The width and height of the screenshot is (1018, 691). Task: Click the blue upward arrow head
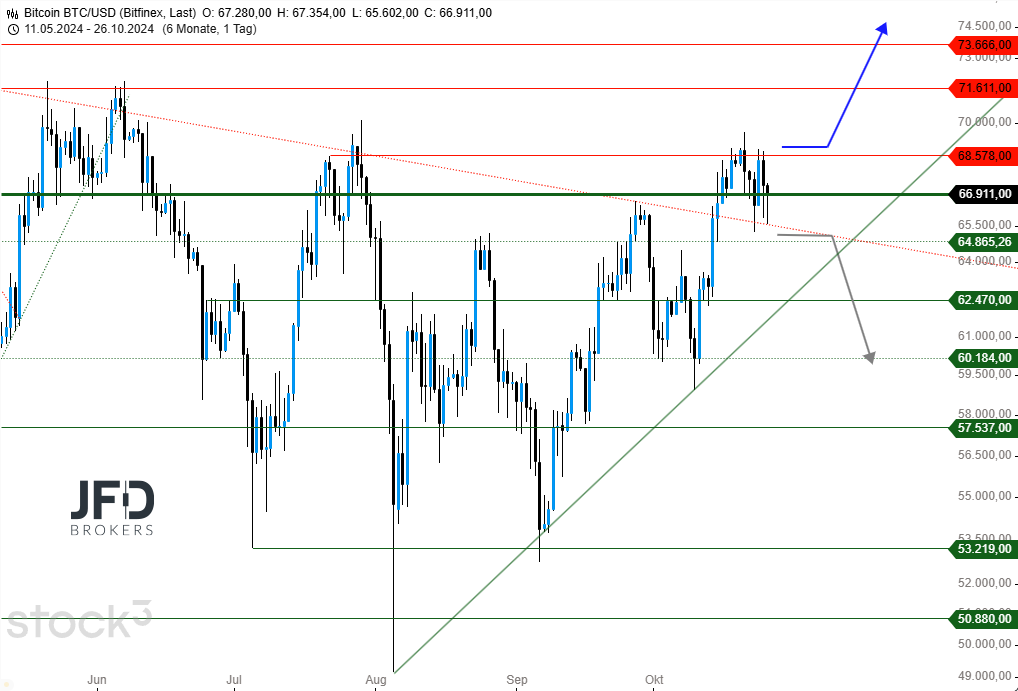pos(882,29)
